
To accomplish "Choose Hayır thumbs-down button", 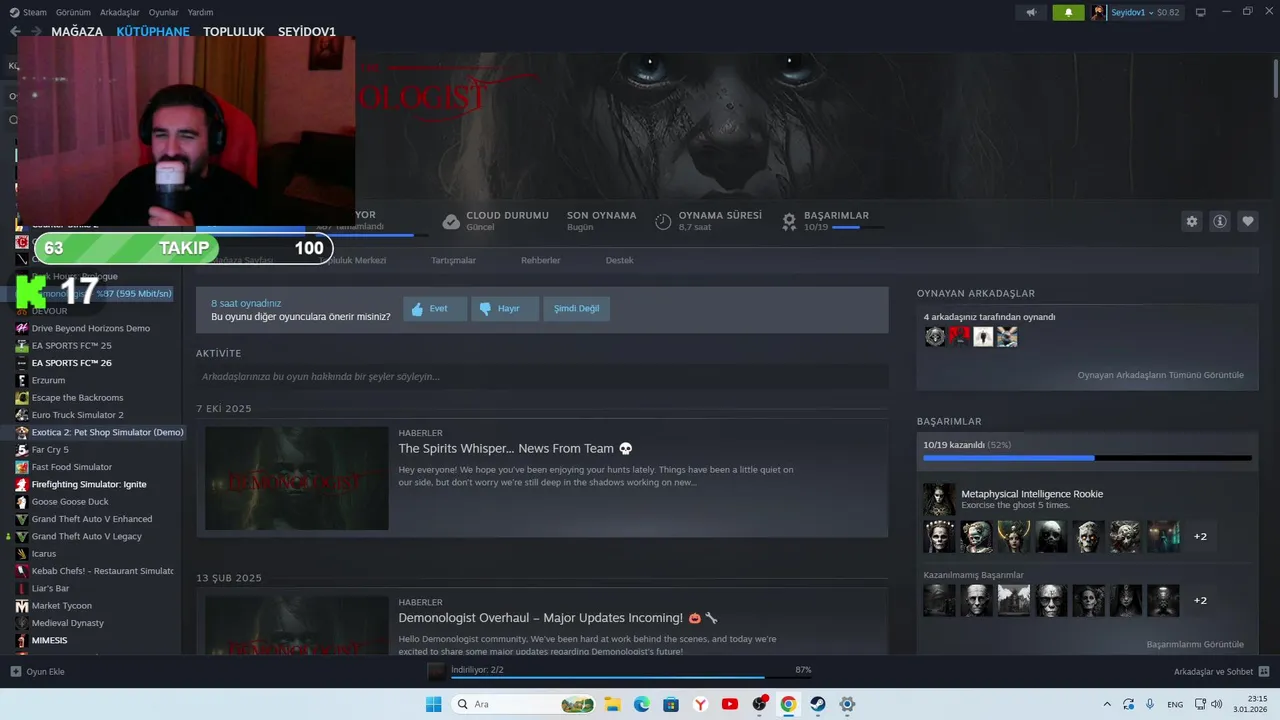I will point(506,309).
